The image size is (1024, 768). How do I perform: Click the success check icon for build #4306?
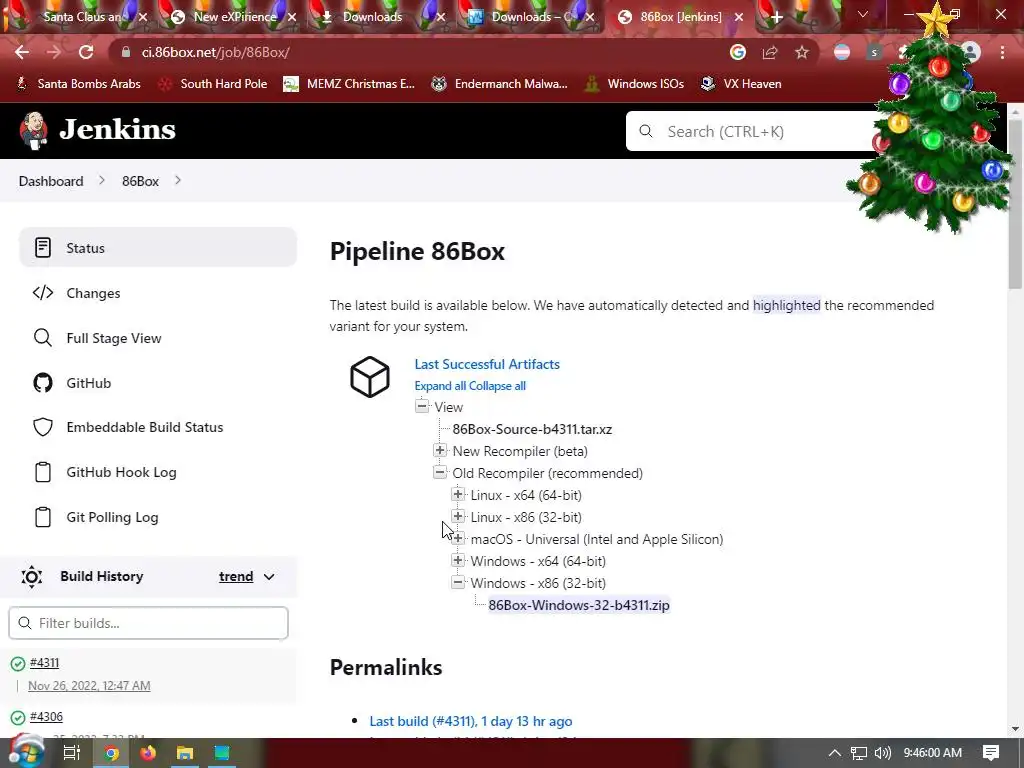point(18,718)
